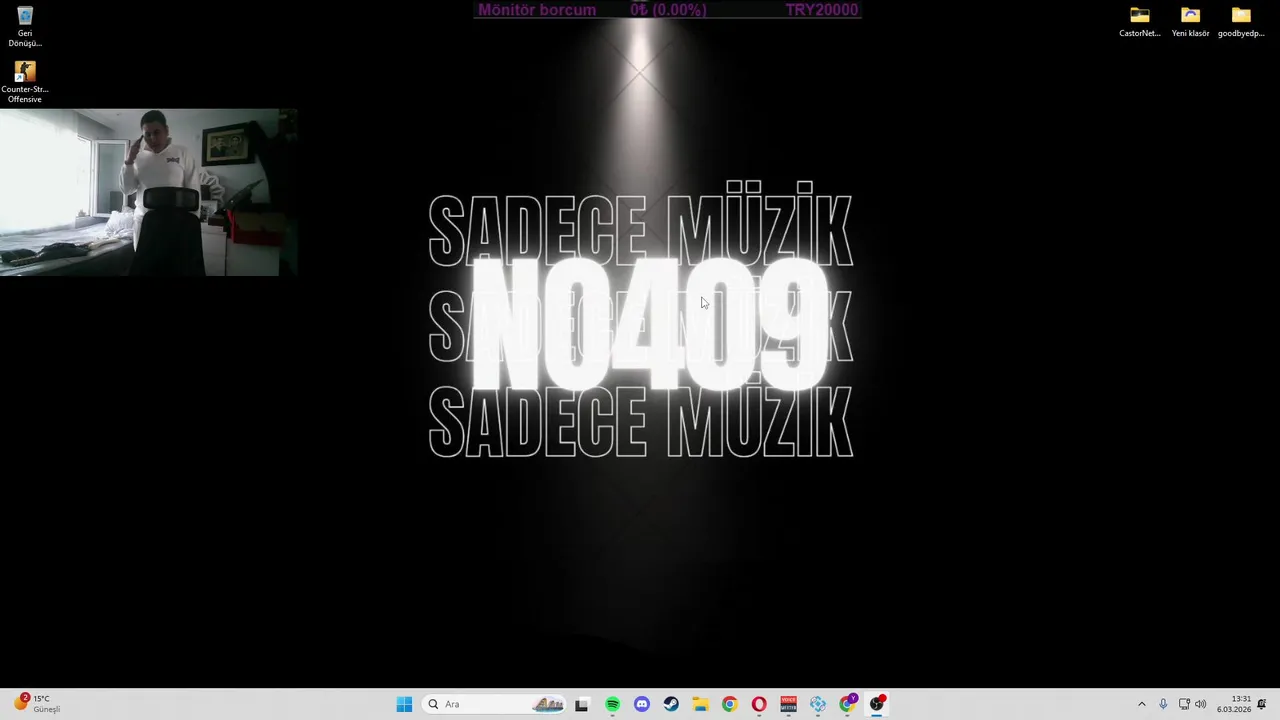Screen dimensions: 1280x720
Task: Open Spotify from the taskbar
Action: click(612, 704)
